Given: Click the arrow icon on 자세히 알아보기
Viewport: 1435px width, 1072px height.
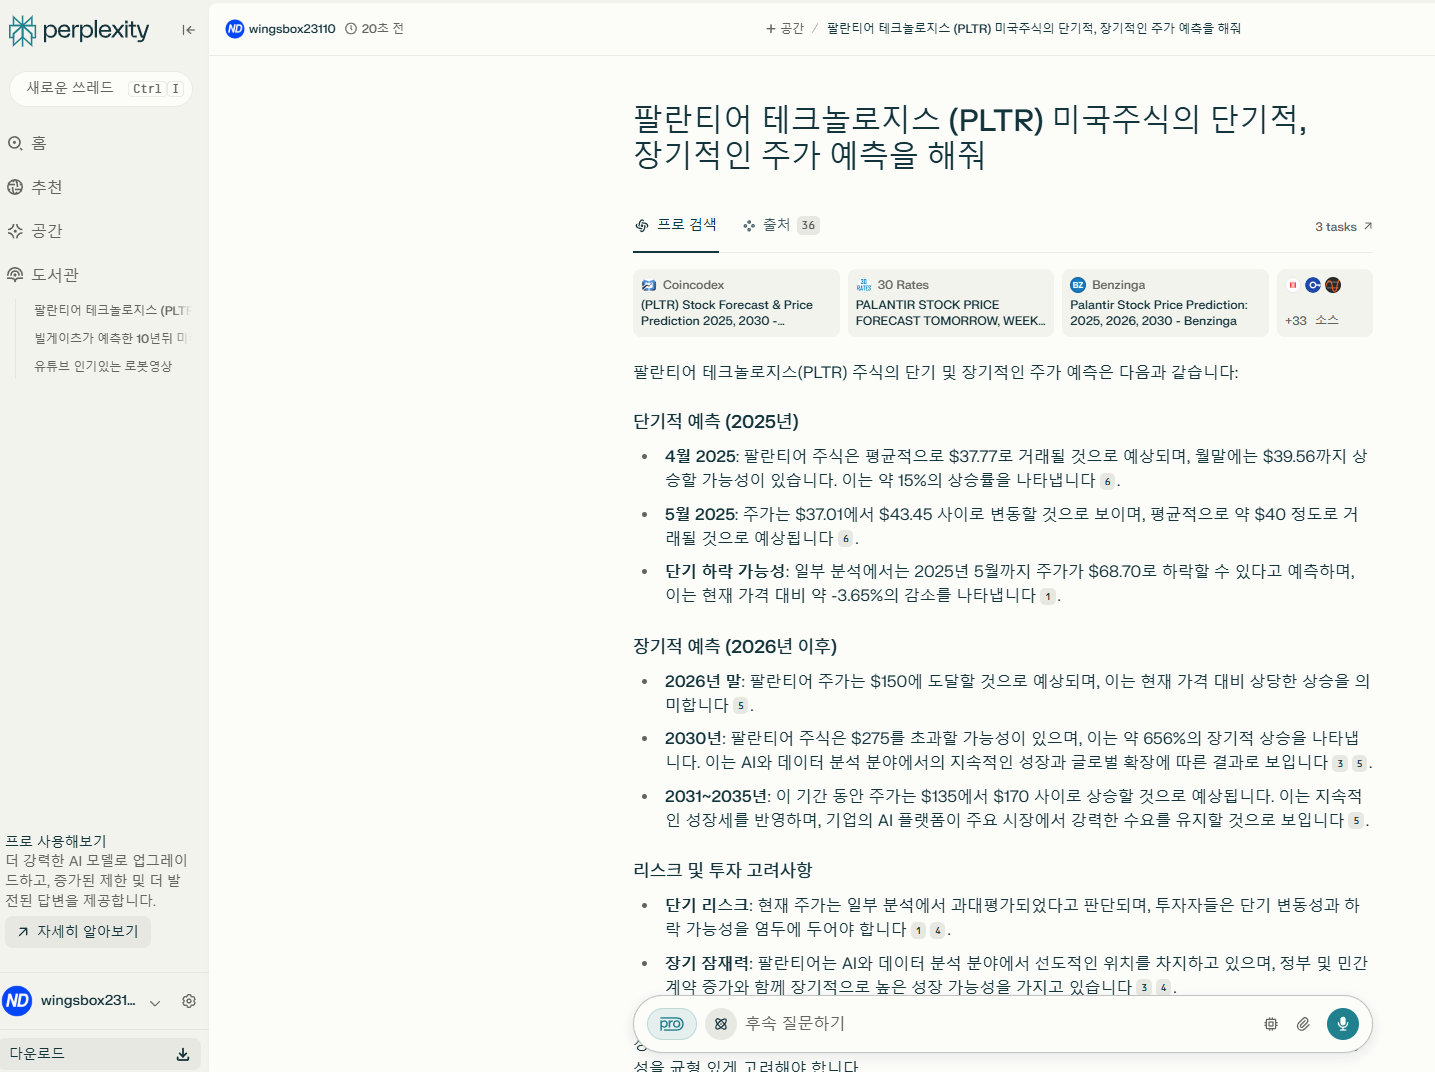Looking at the screenshot, I should [x=23, y=932].
